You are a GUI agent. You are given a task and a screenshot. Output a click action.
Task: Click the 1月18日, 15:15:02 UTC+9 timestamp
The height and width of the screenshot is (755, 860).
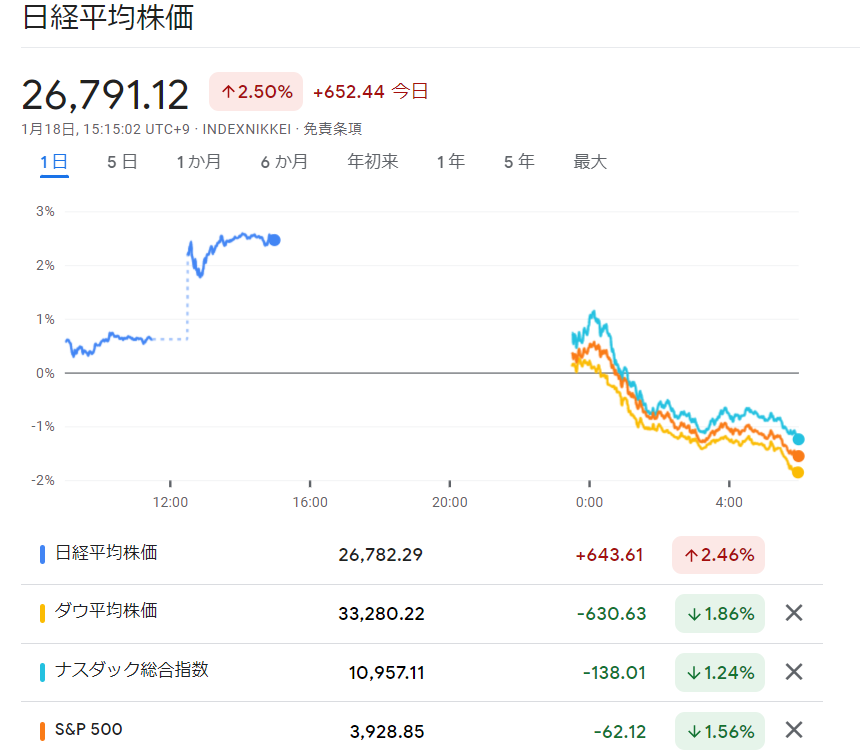coord(106,129)
